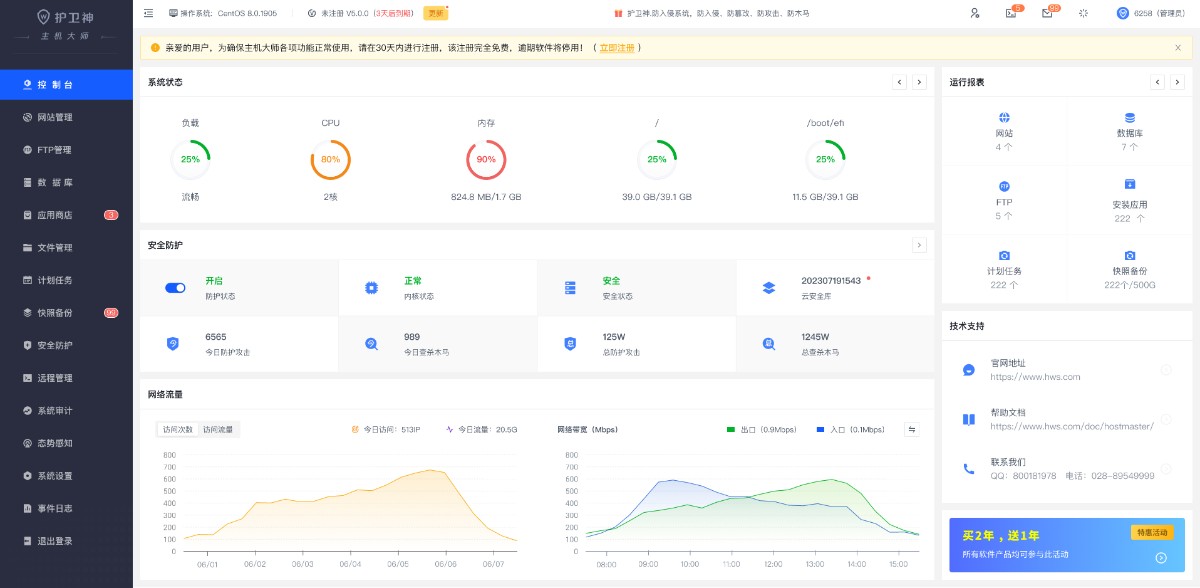Click the 数据库 icon in 运行报表
Screen dimensions: 1200x588
pyautogui.click(x=1129, y=118)
